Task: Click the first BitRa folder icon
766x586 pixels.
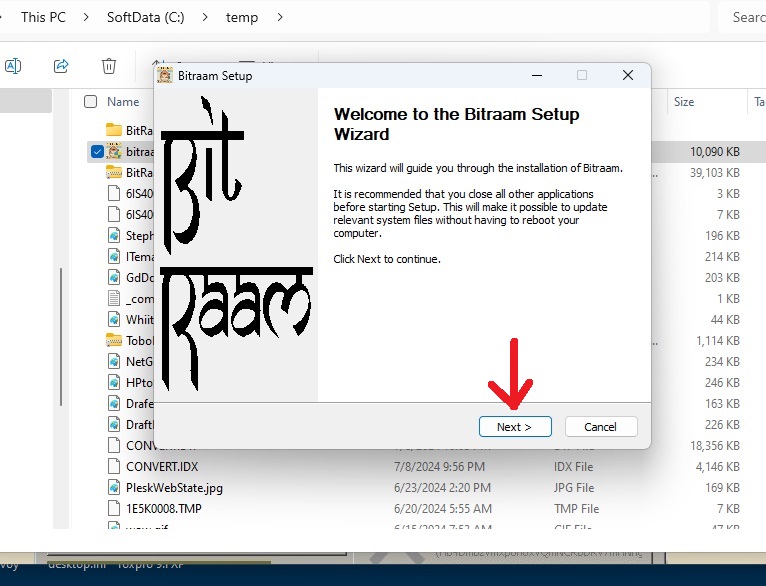Action: (x=114, y=130)
